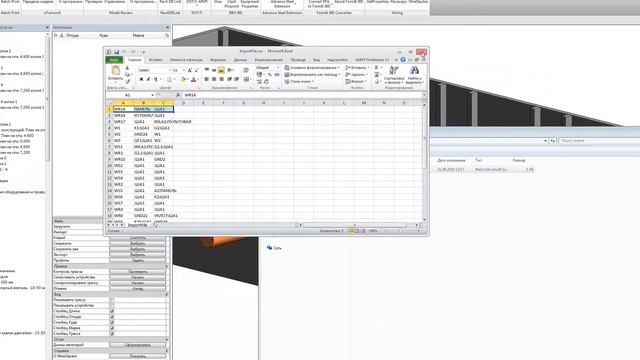This screenshot has height=360, width=640.
Task: Click the 'Проверить' button for route control
Action: pos(138,272)
